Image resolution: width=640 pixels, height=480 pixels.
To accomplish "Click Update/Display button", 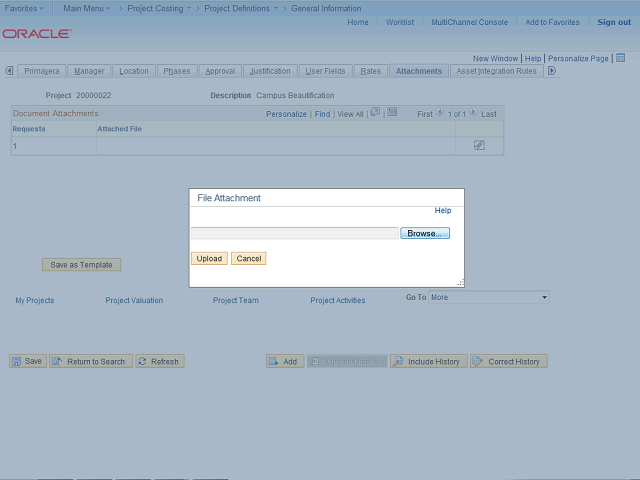I will tap(347, 361).
